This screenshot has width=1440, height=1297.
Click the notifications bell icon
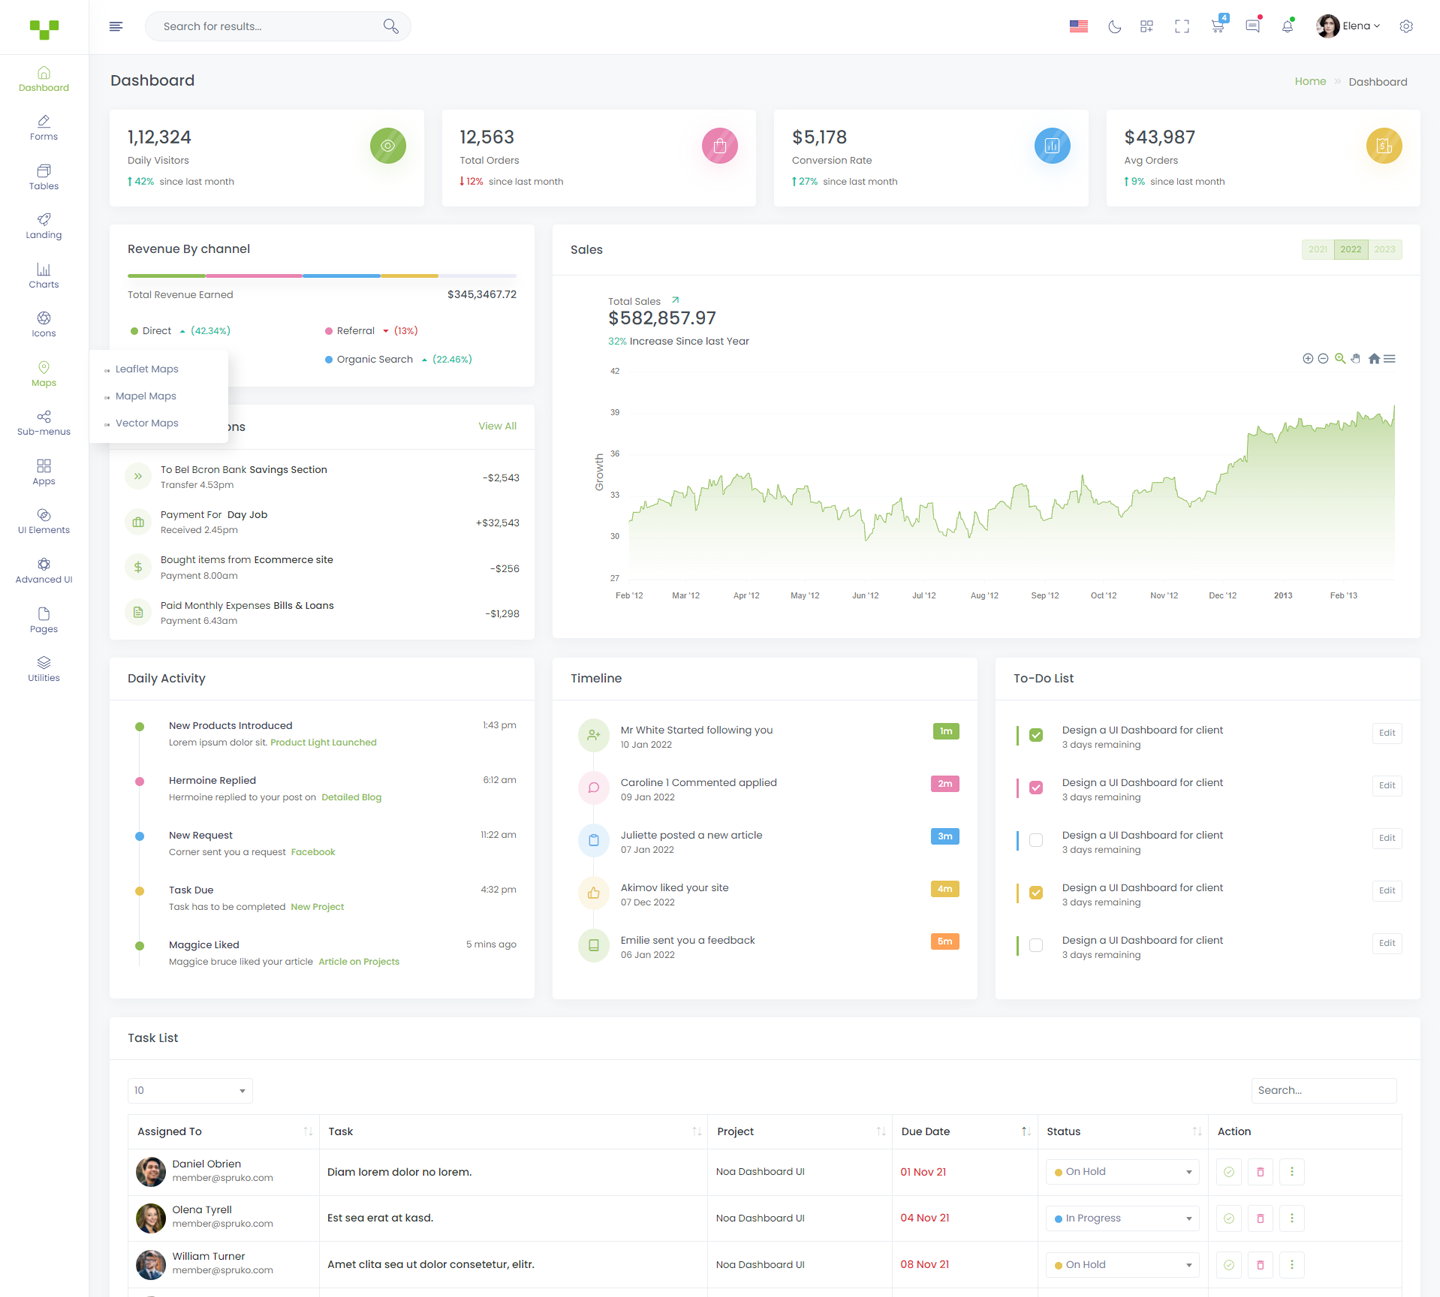coord(1287,27)
